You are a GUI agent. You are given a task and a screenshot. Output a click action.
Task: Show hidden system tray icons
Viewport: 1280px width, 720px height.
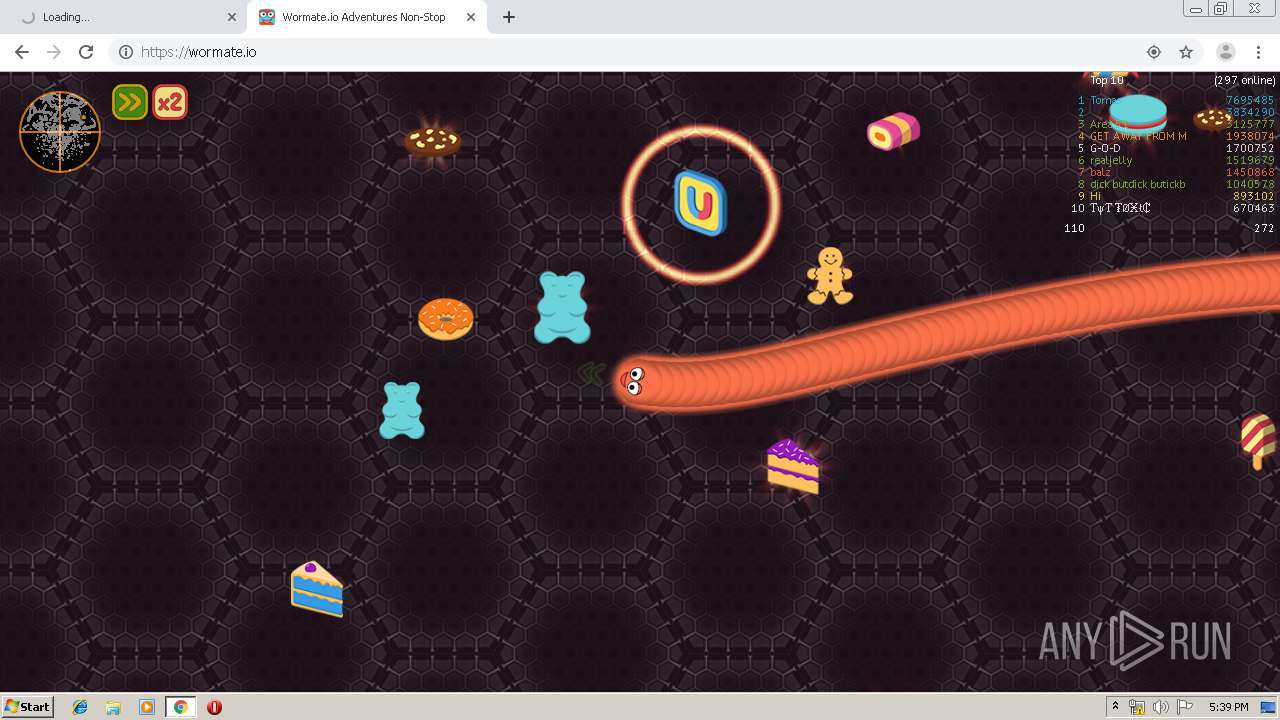tap(1115, 707)
